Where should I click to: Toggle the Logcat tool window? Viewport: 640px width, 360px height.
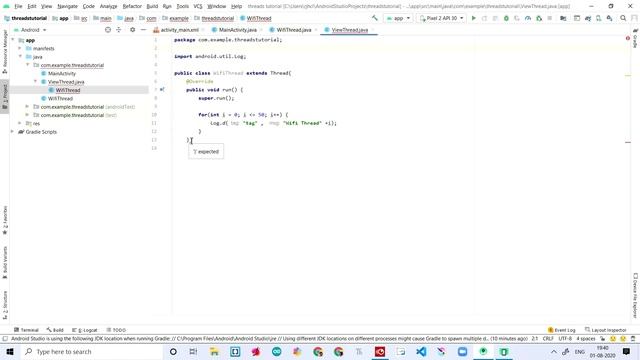click(x=85, y=330)
